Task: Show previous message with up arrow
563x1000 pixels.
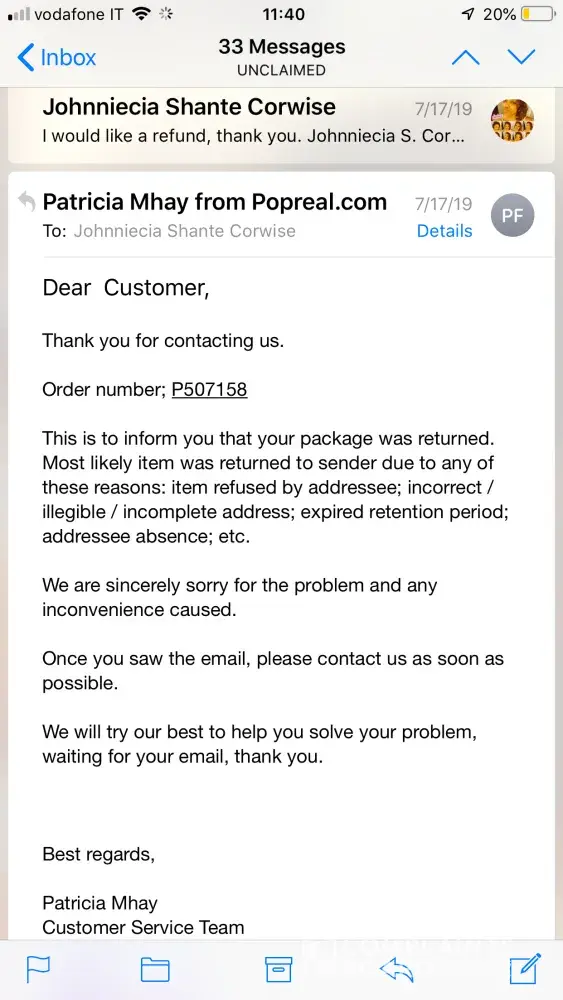Action: [x=465, y=57]
